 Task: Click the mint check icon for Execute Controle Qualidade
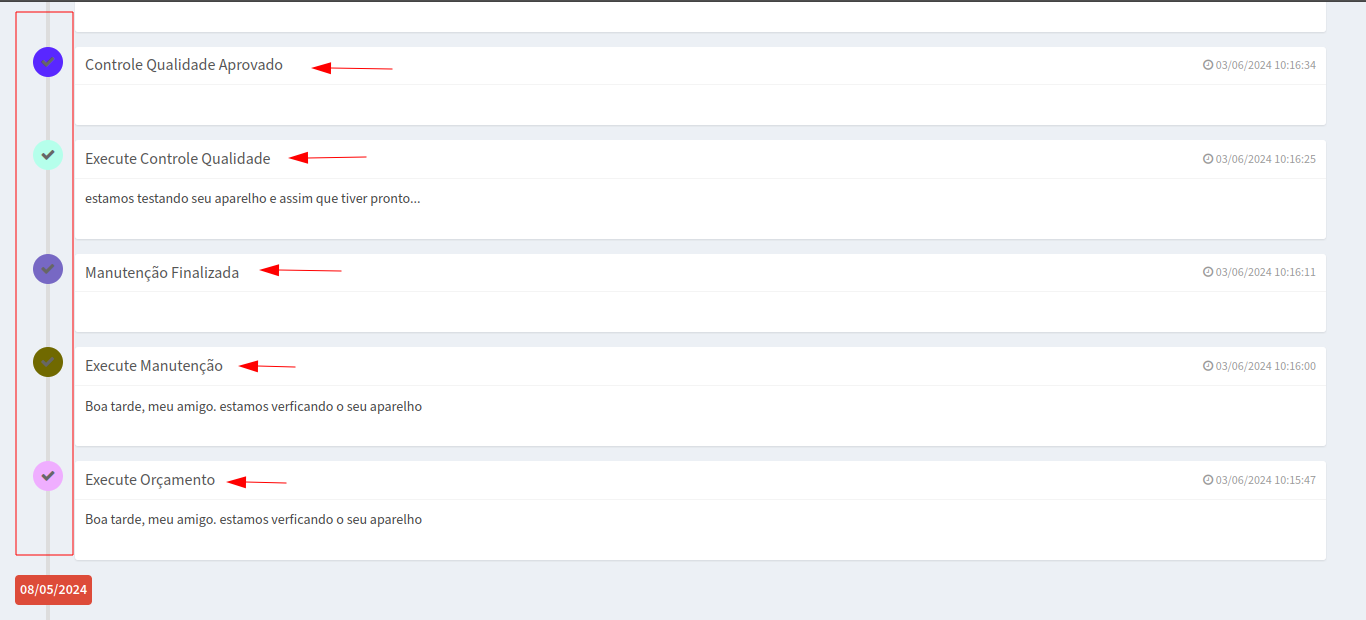[x=48, y=155]
